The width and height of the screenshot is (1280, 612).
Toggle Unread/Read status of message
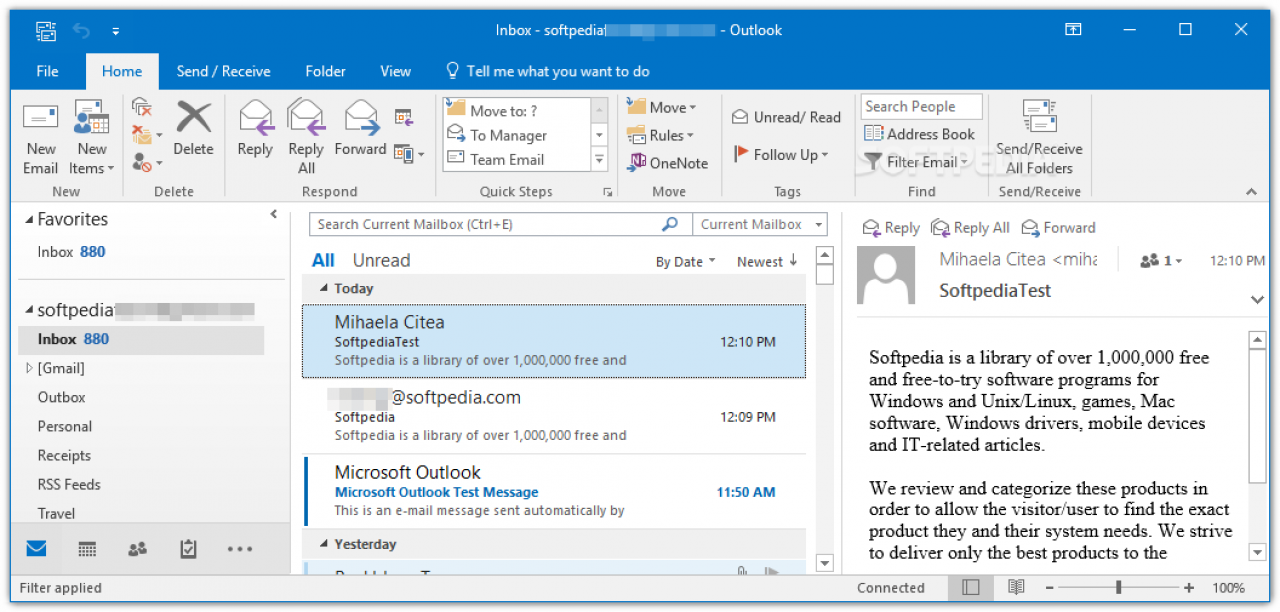pyautogui.click(x=786, y=117)
